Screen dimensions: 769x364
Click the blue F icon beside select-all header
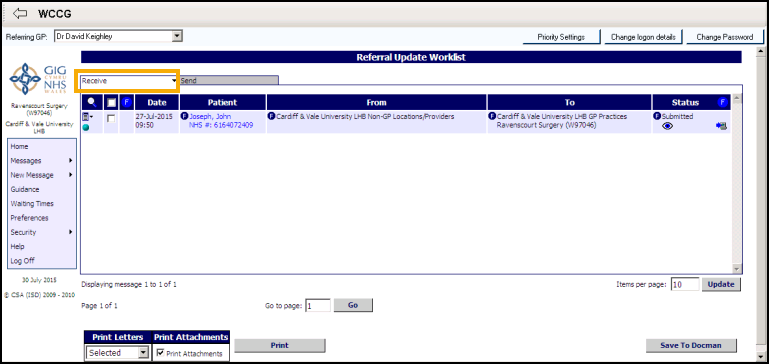coord(126,102)
